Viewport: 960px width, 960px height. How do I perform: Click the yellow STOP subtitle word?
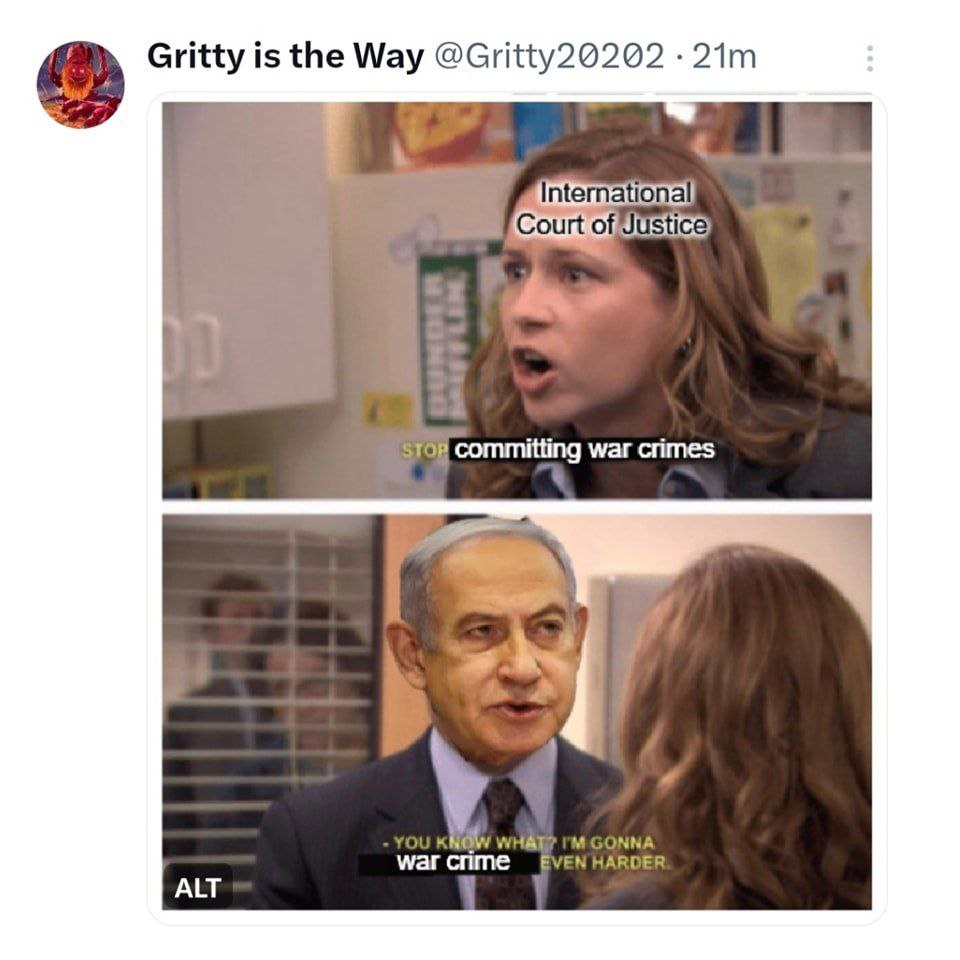pyautogui.click(x=422, y=451)
